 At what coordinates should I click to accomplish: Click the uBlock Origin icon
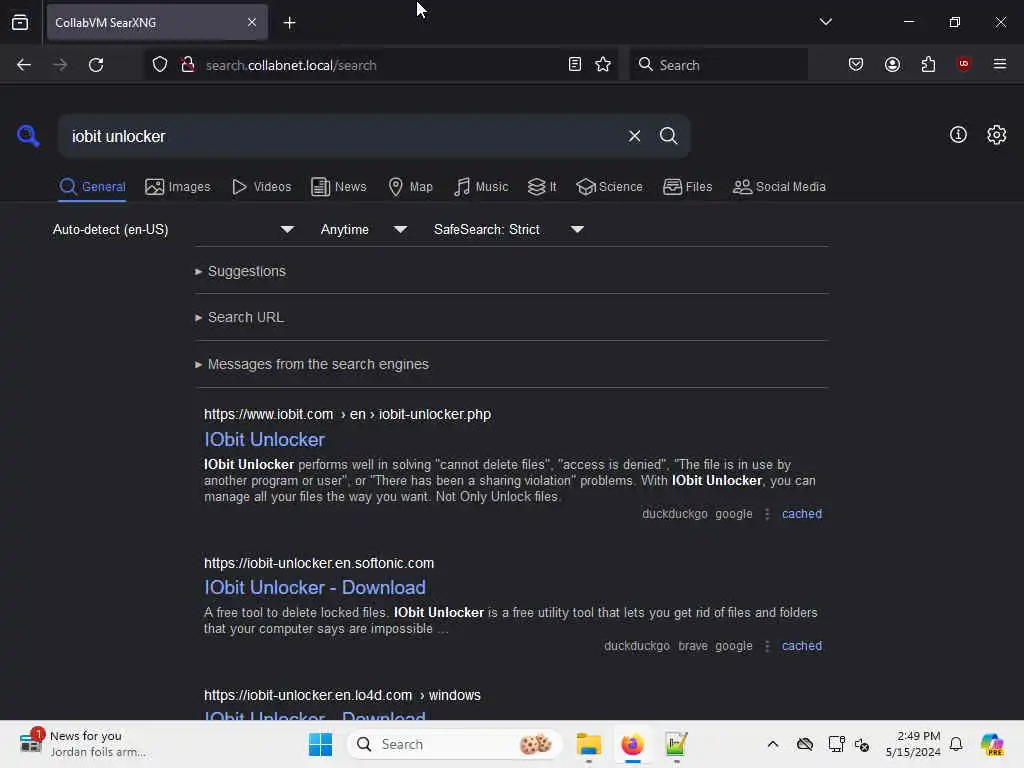tap(963, 63)
